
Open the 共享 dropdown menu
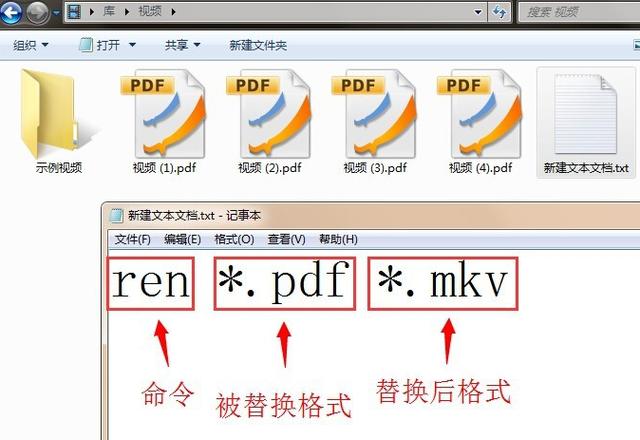click(x=182, y=45)
